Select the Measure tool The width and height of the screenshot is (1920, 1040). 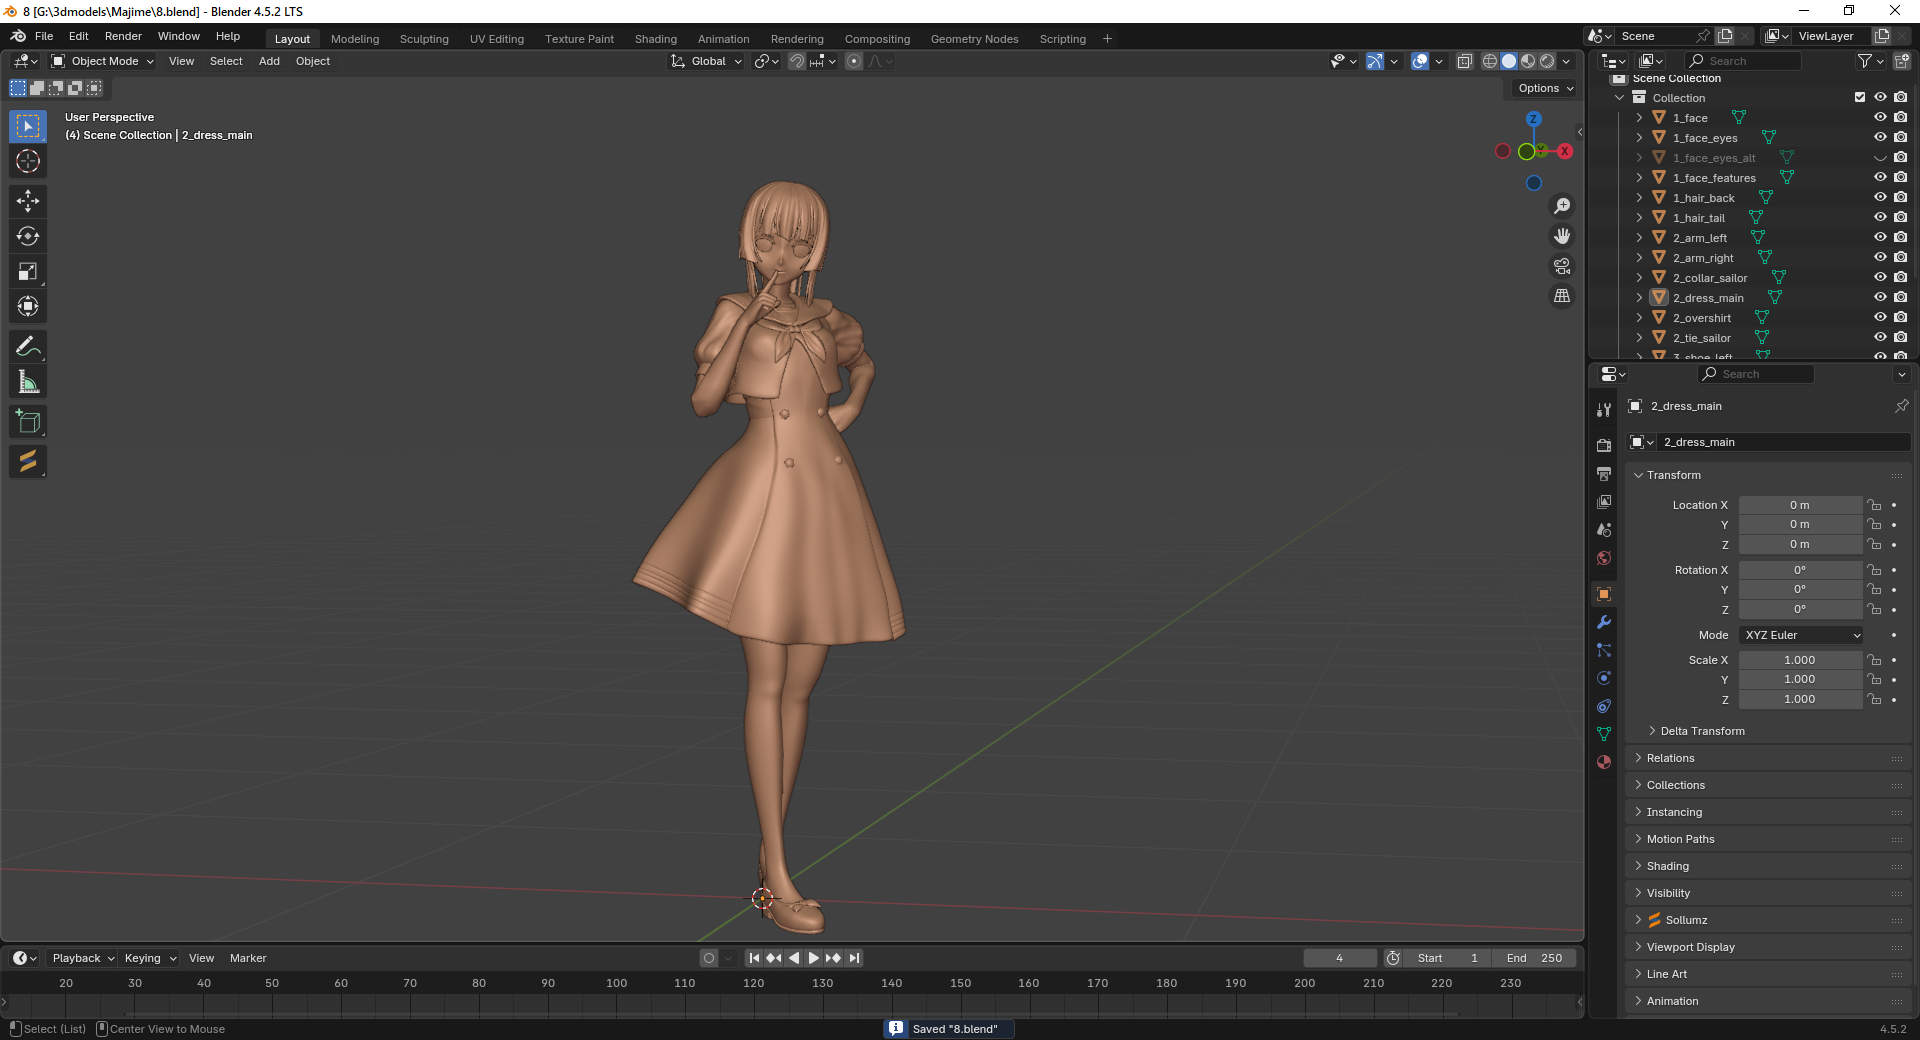pyautogui.click(x=28, y=382)
